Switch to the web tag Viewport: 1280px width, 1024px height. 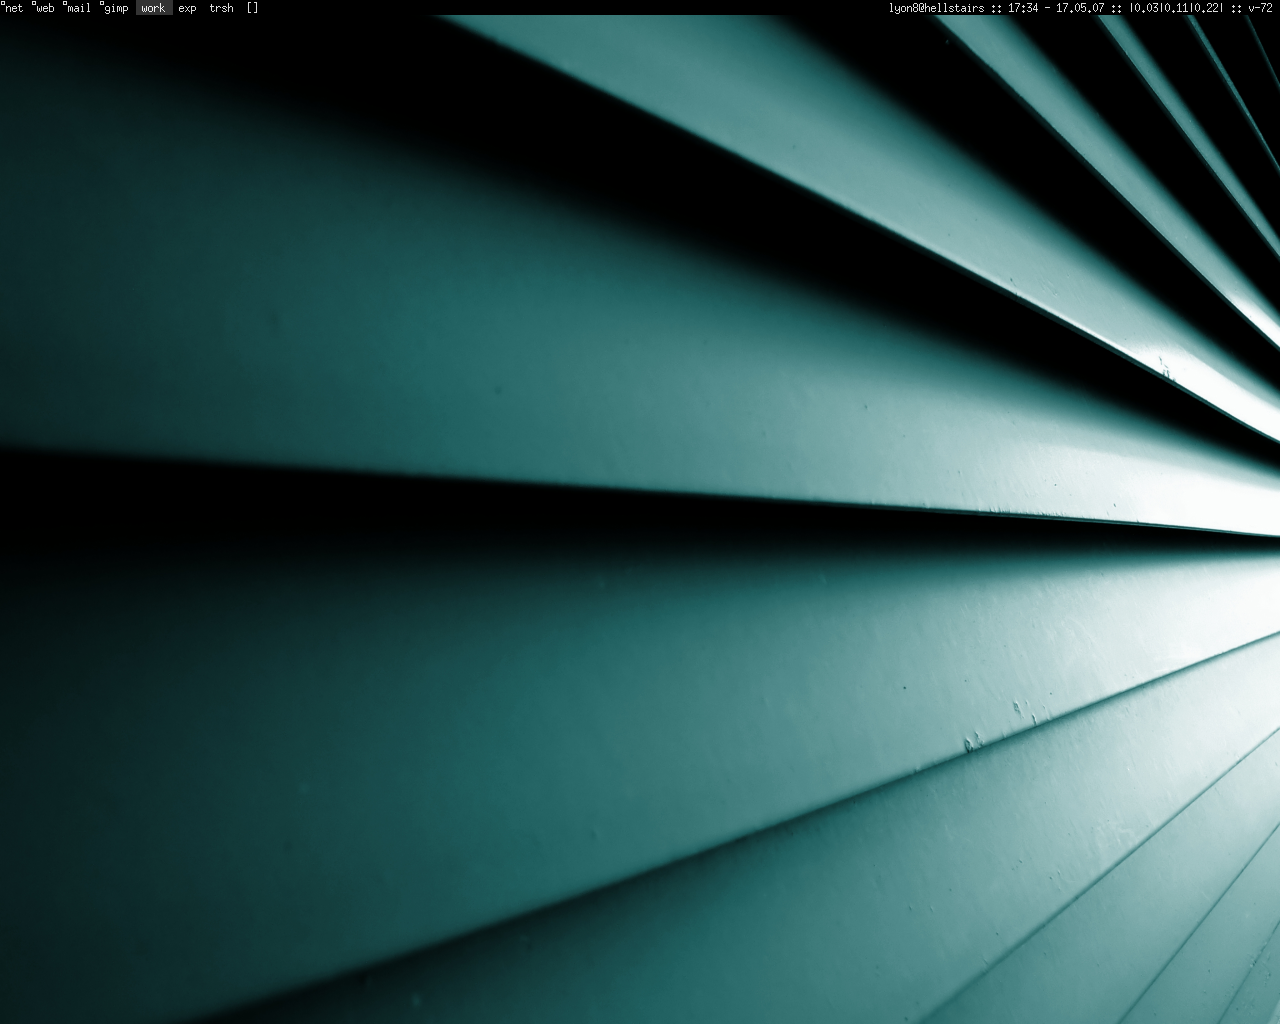(45, 8)
